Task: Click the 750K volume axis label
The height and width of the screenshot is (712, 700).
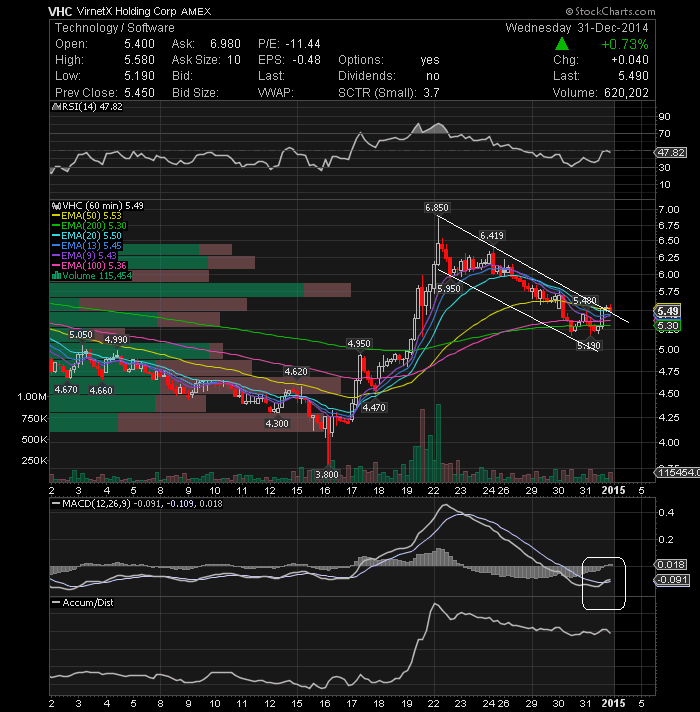Action: click(x=34, y=419)
